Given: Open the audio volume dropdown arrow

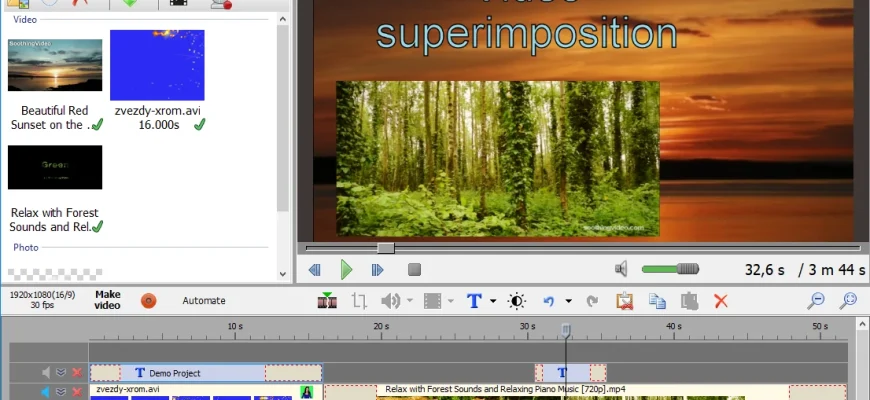Looking at the screenshot, I should 409,301.
